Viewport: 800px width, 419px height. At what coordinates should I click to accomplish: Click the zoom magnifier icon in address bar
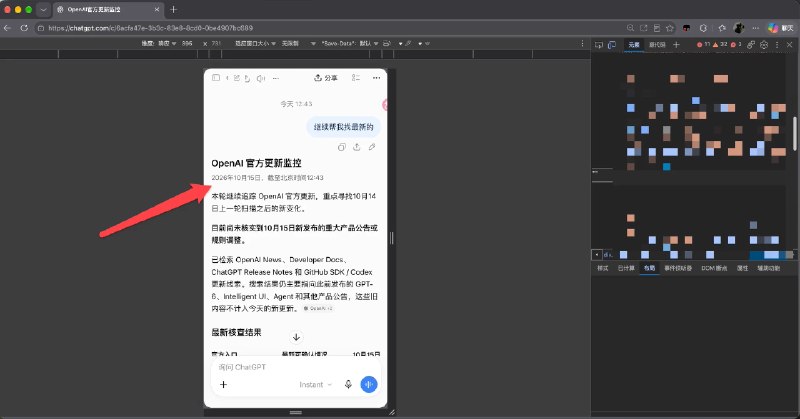631,28
